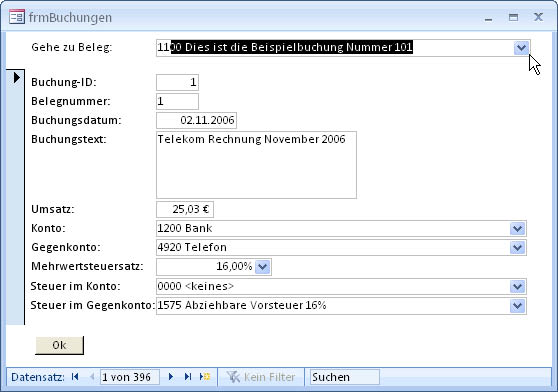Image resolution: width=558 pixels, height=392 pixels.
Task: Expand the Gegenkonto combo box
Action: [x=517, y=248]
